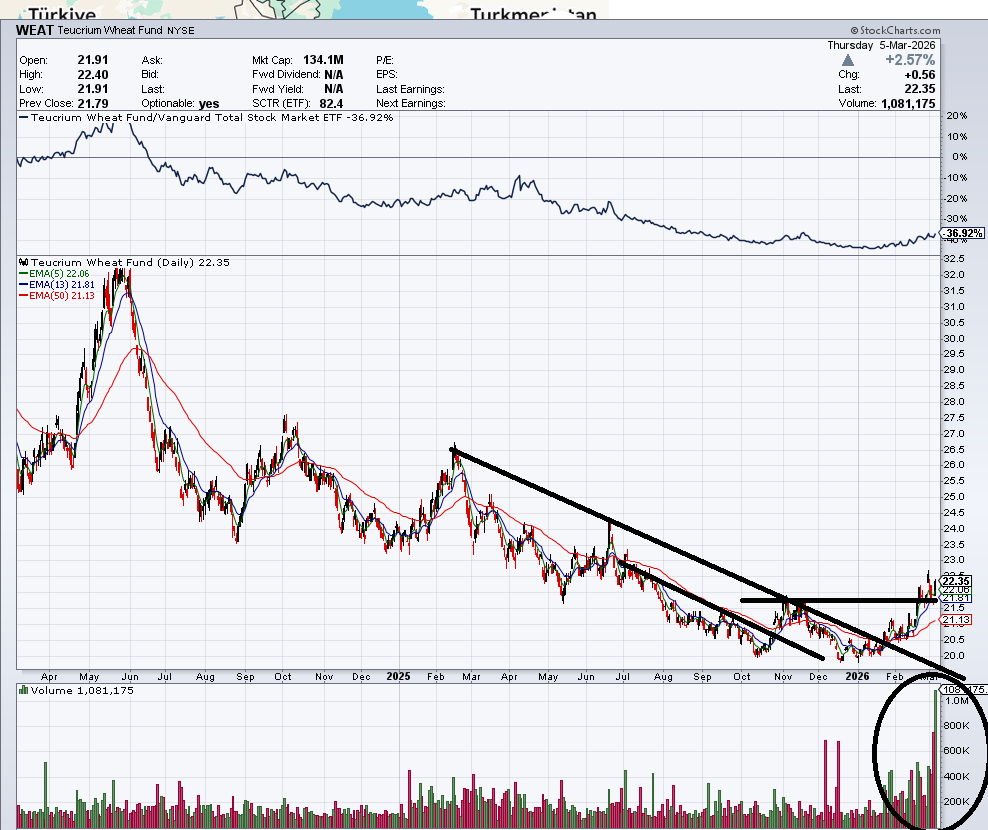Click the relative strength legend '-36.92%' line label
Screen dimensions: 988x830
206,117
